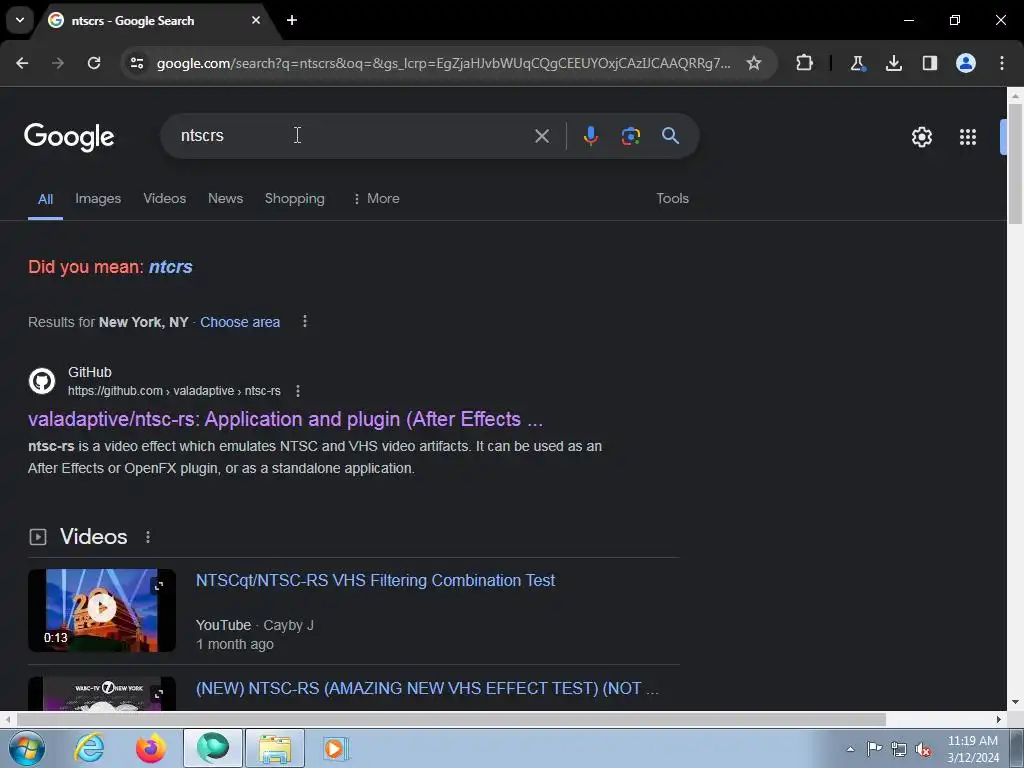Open a new browser tab
This screenshot has height=768, width=1024.
coord(292,20)
